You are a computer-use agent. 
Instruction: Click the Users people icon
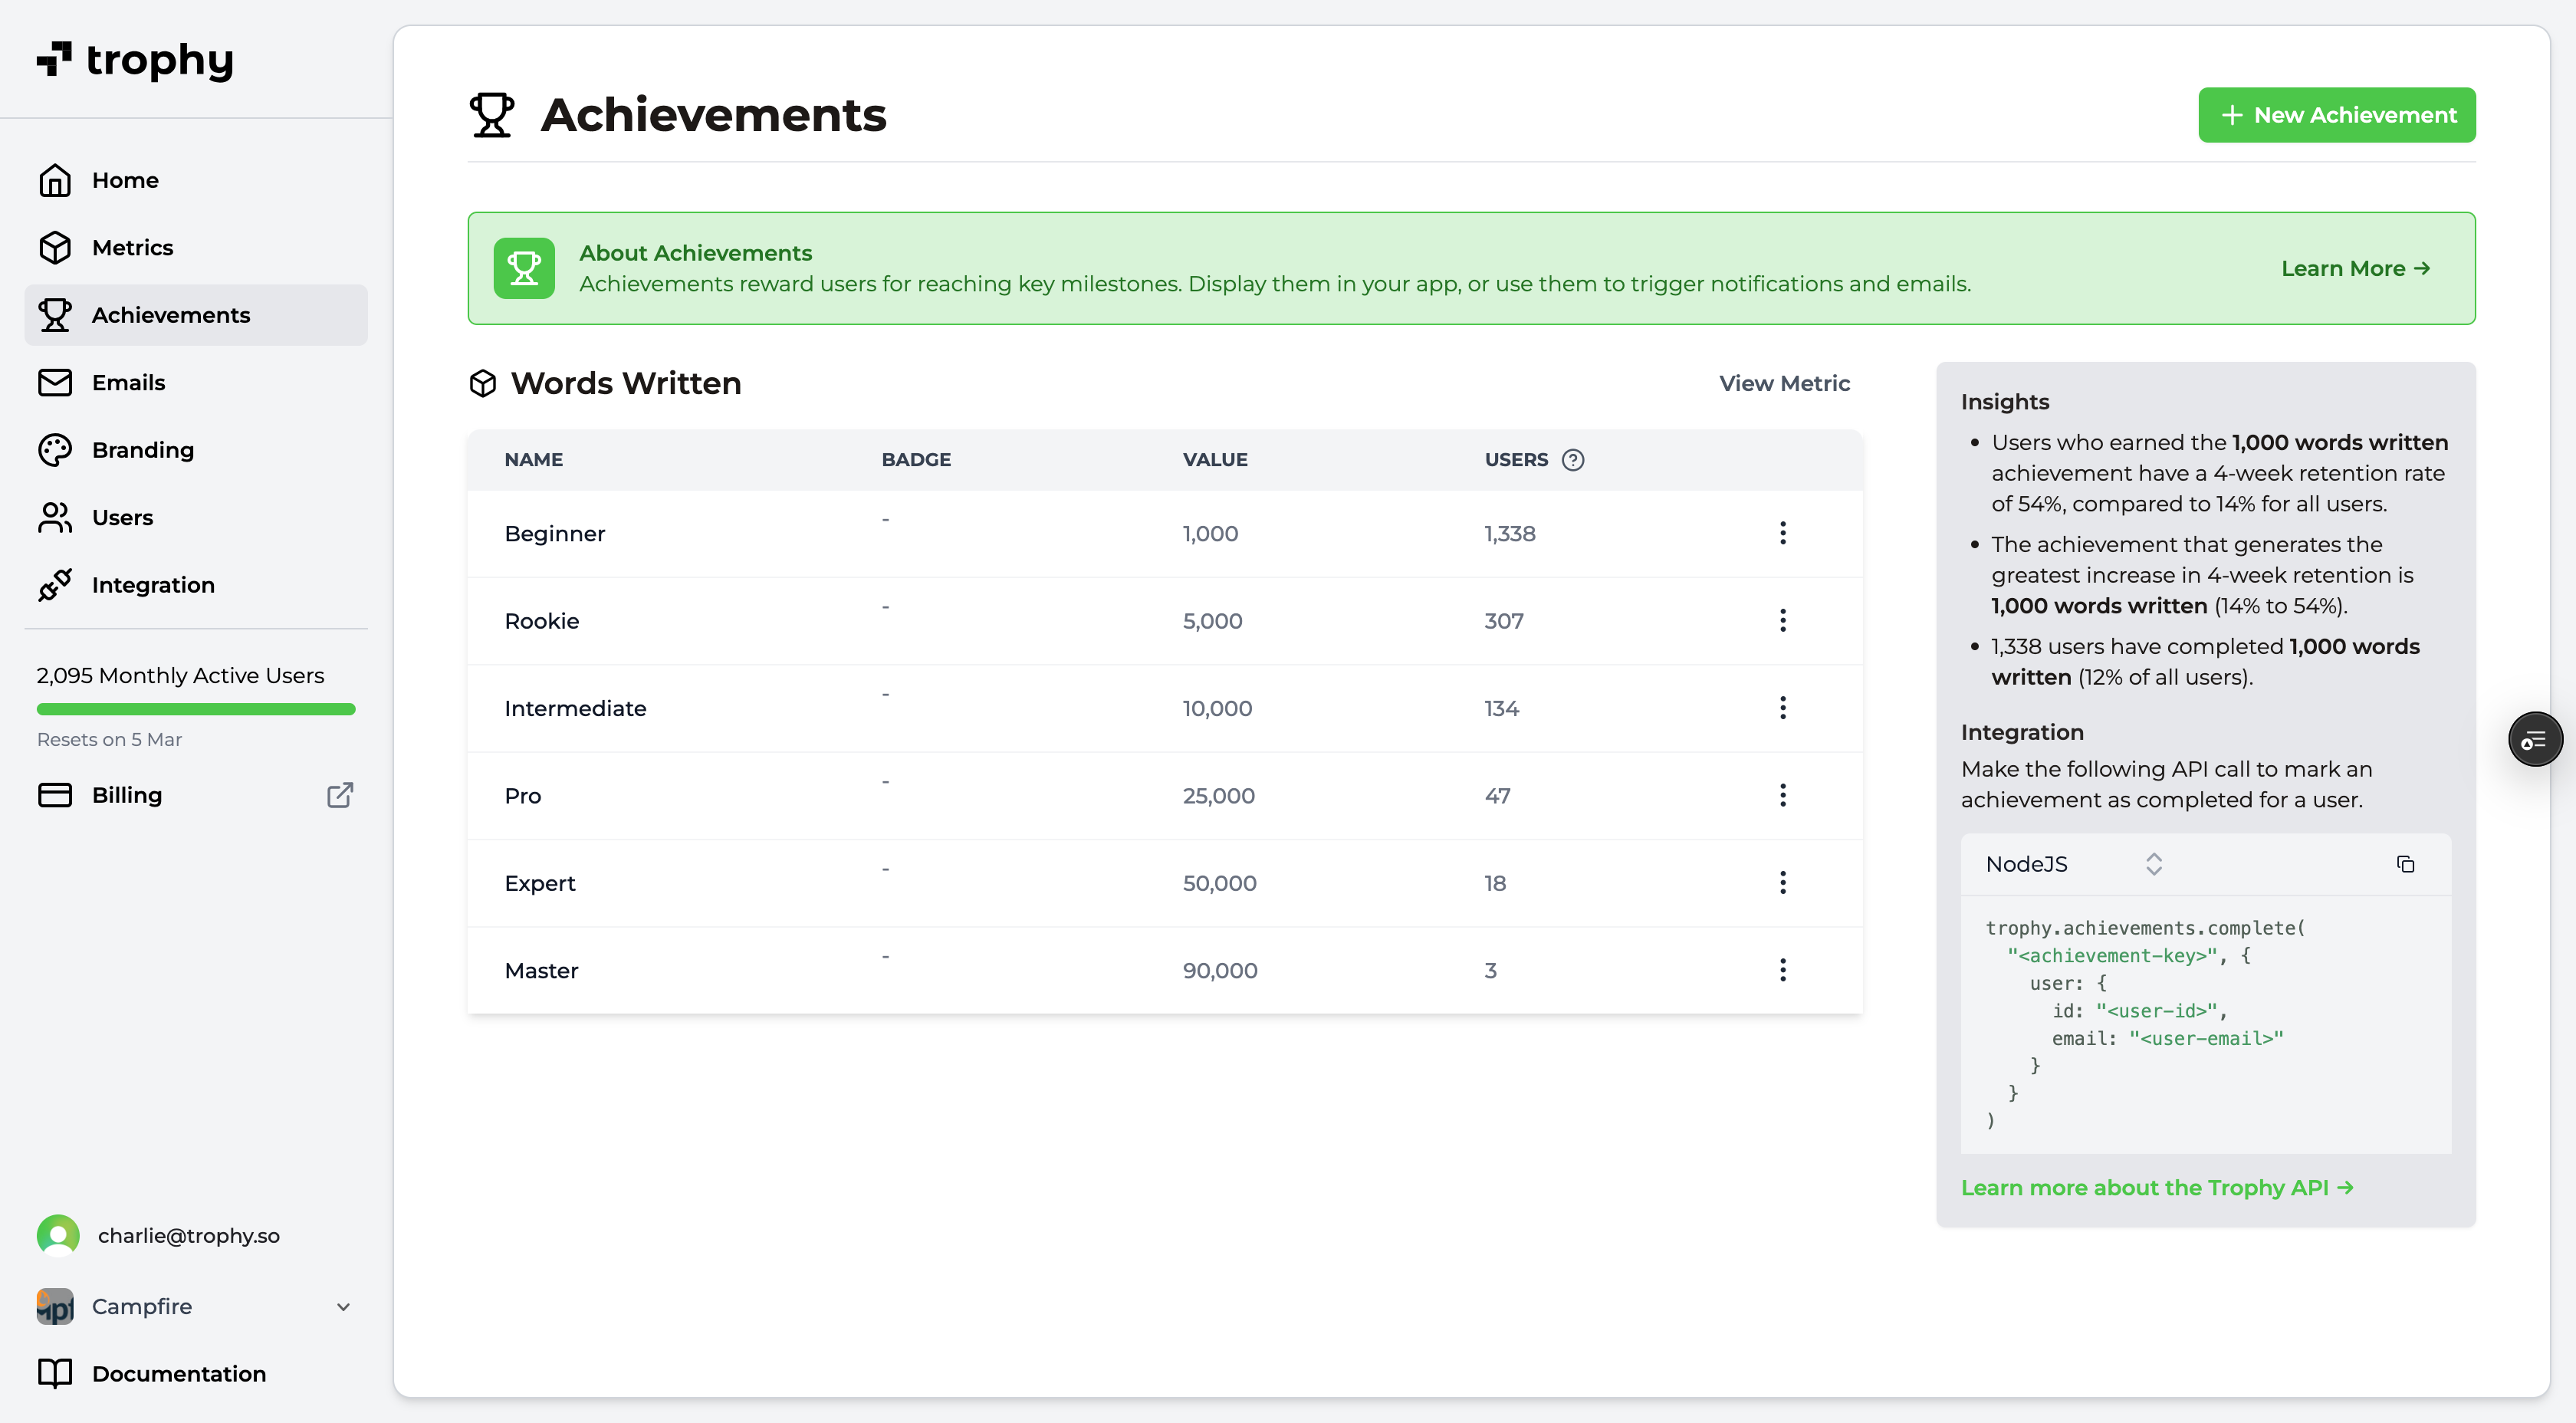[55, 517]
